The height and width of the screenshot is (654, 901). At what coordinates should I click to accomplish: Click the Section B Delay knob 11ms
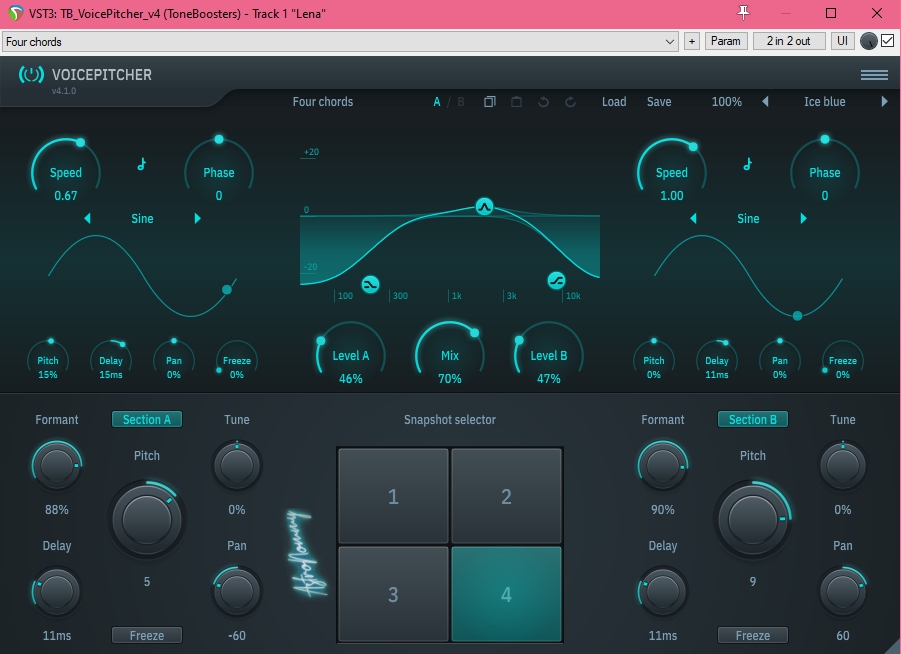[663, 591]
